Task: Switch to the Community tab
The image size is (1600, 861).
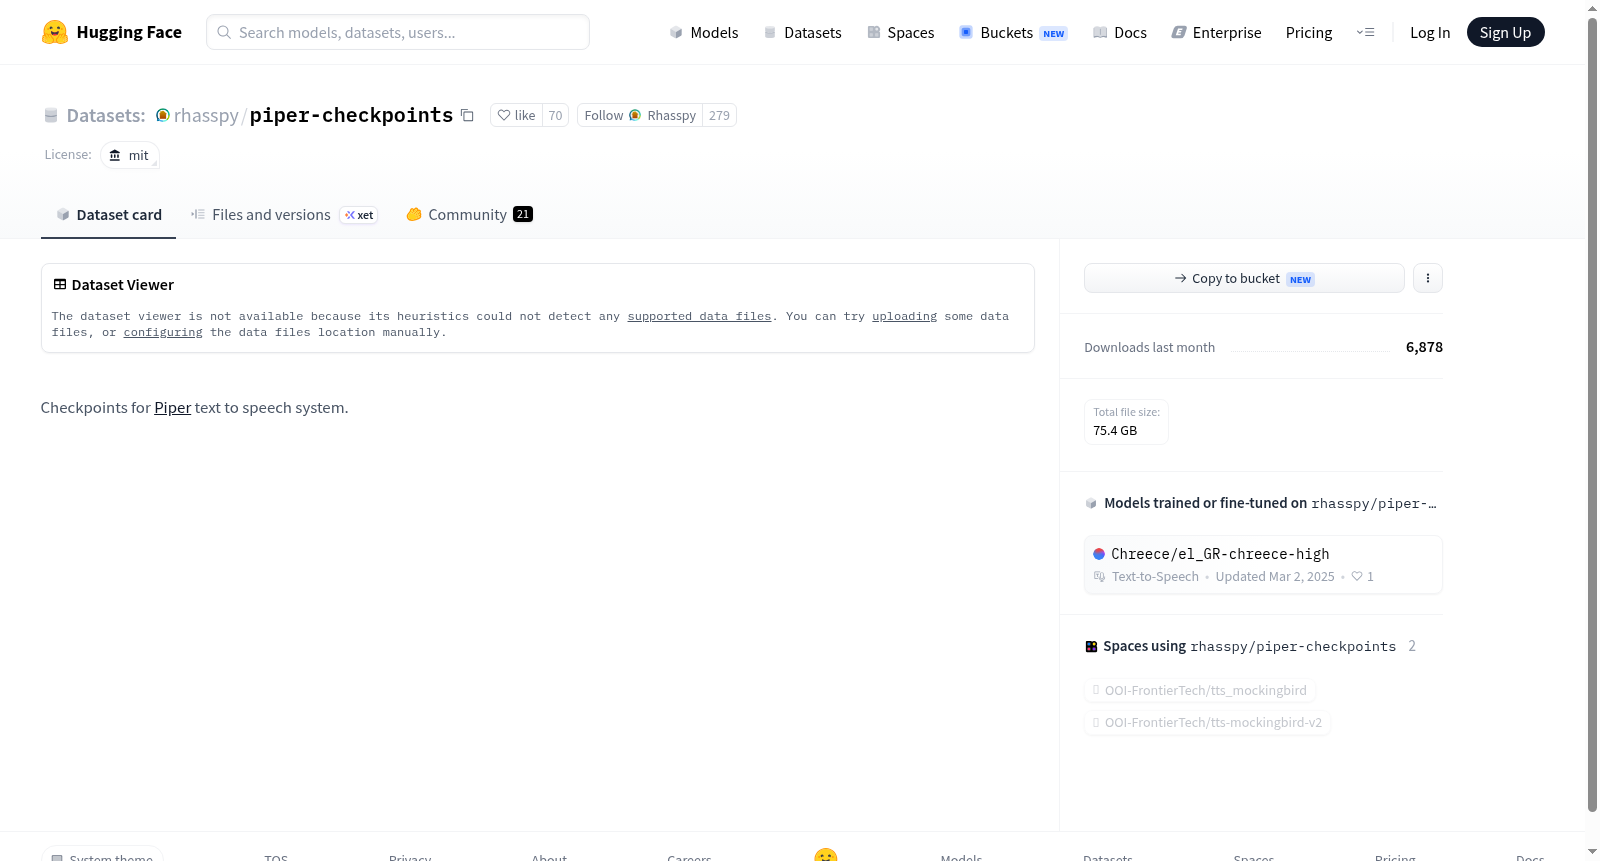Action: point(469,215)
